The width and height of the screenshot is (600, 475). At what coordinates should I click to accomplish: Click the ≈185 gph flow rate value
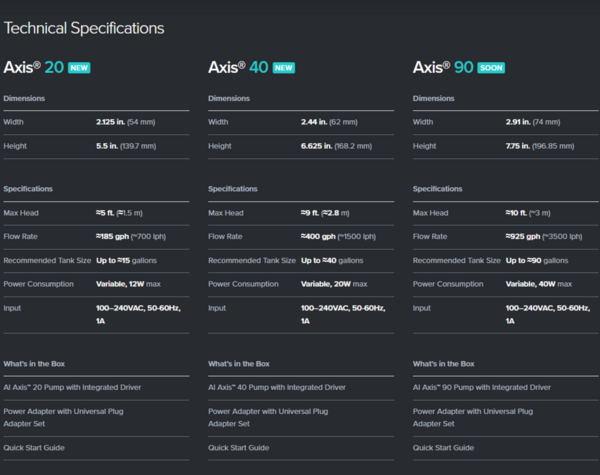(131, 237)
